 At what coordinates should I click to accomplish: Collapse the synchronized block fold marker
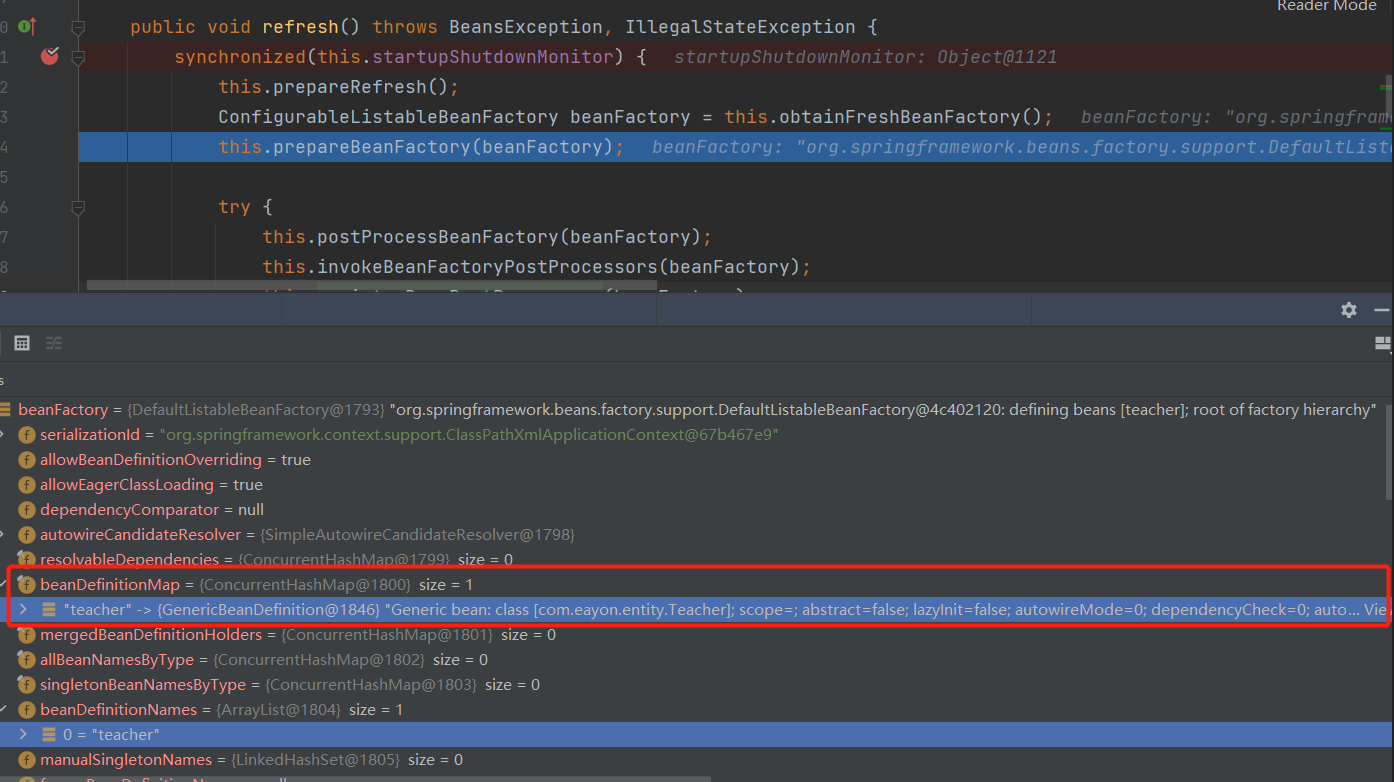(78, 57)
